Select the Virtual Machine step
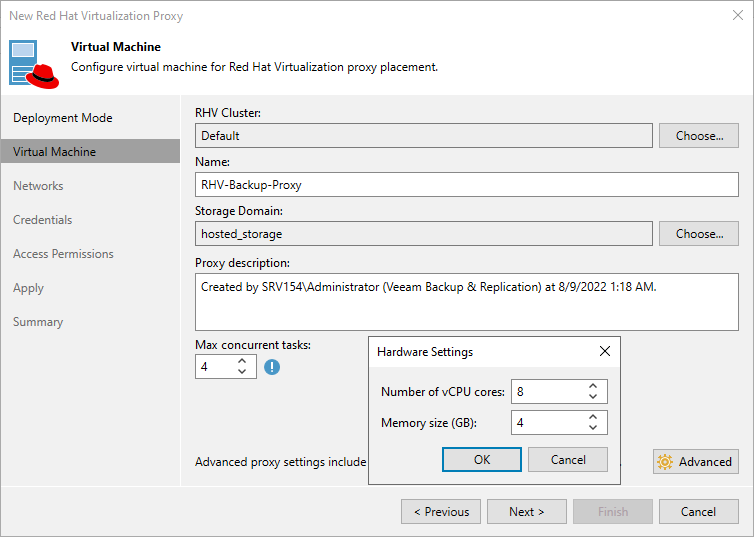 [x=55, y=152]
